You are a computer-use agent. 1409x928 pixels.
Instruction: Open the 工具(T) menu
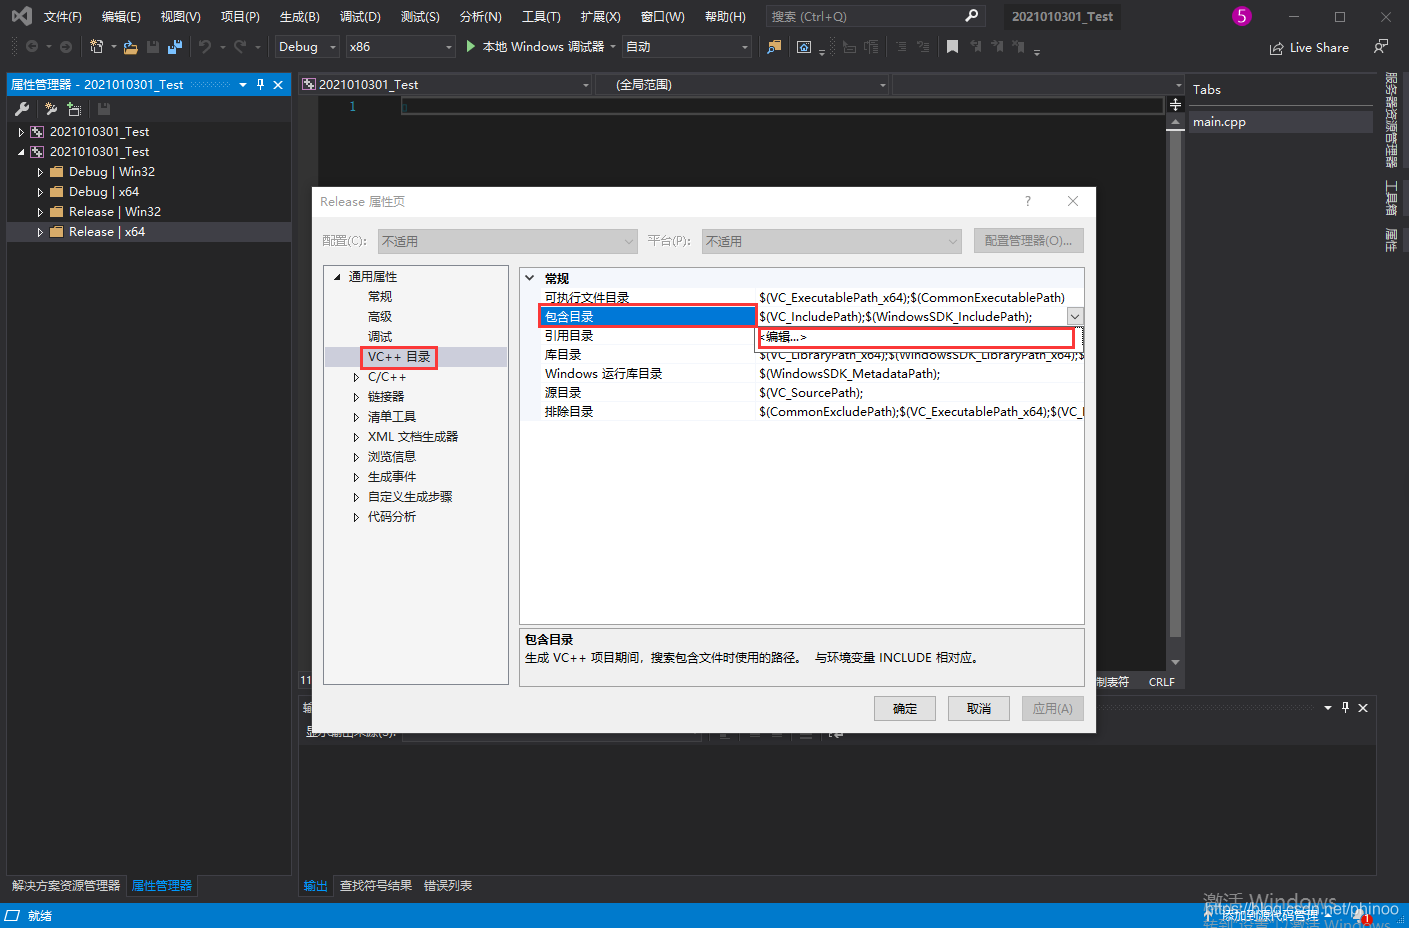pyautogui.click(x=541, y=16)
